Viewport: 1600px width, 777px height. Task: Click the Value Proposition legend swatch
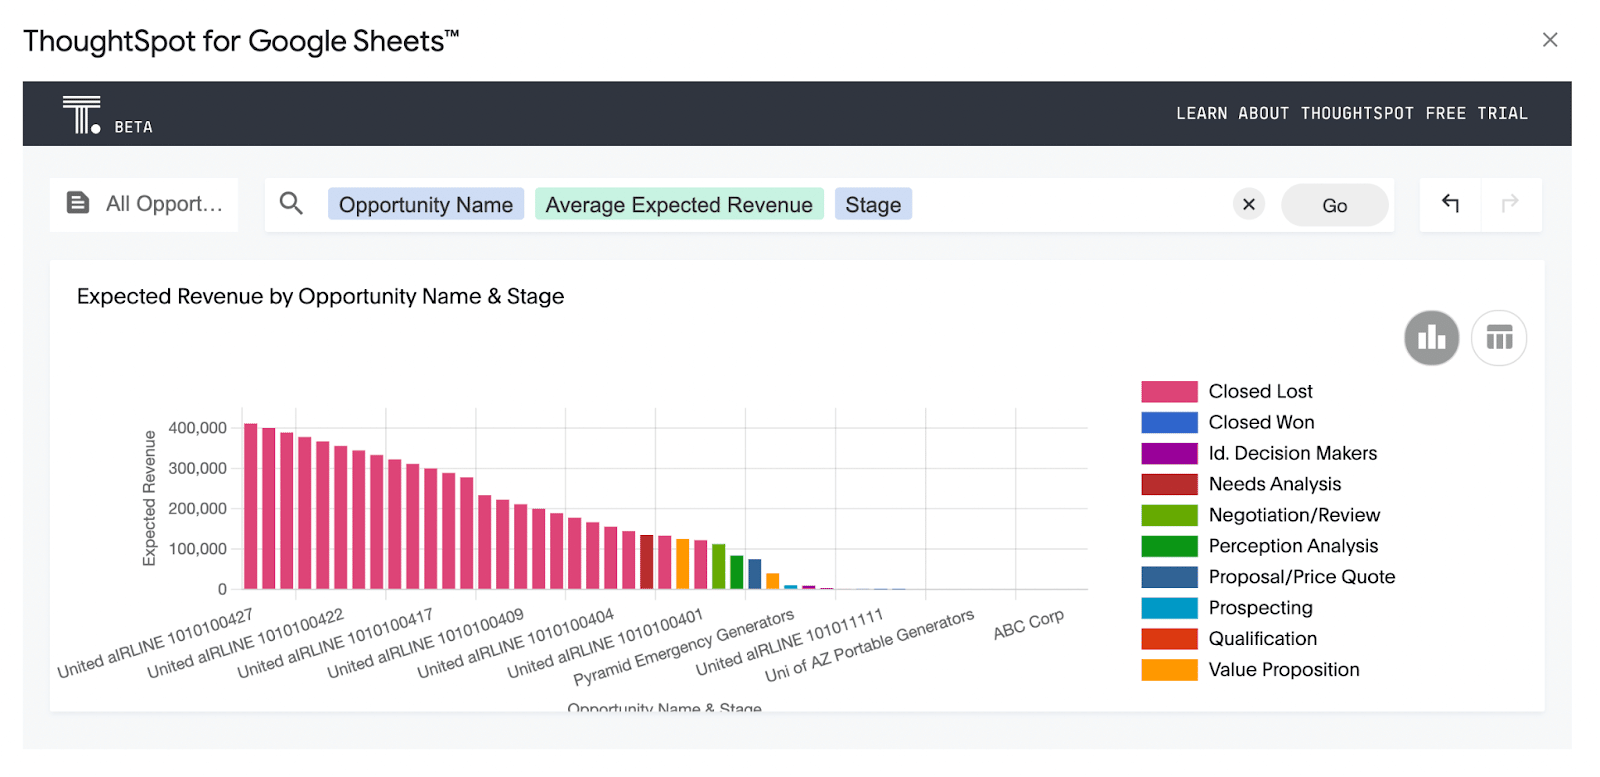[1169, 670]
